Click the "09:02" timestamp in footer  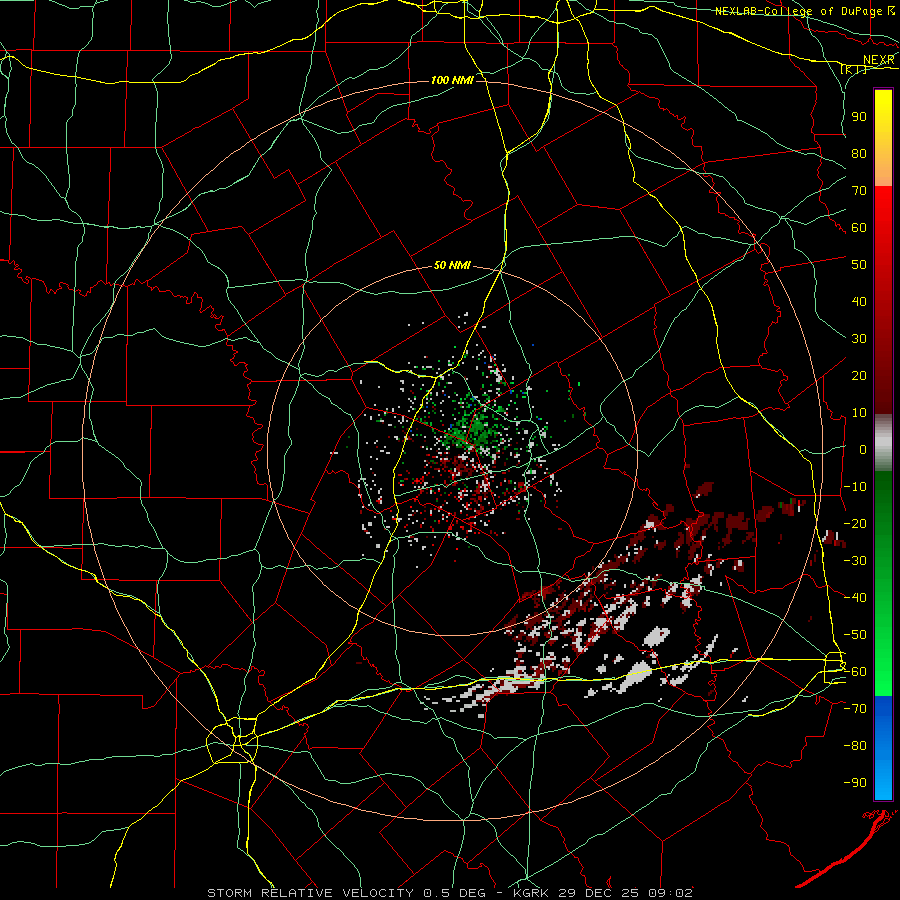coord(671,893)
